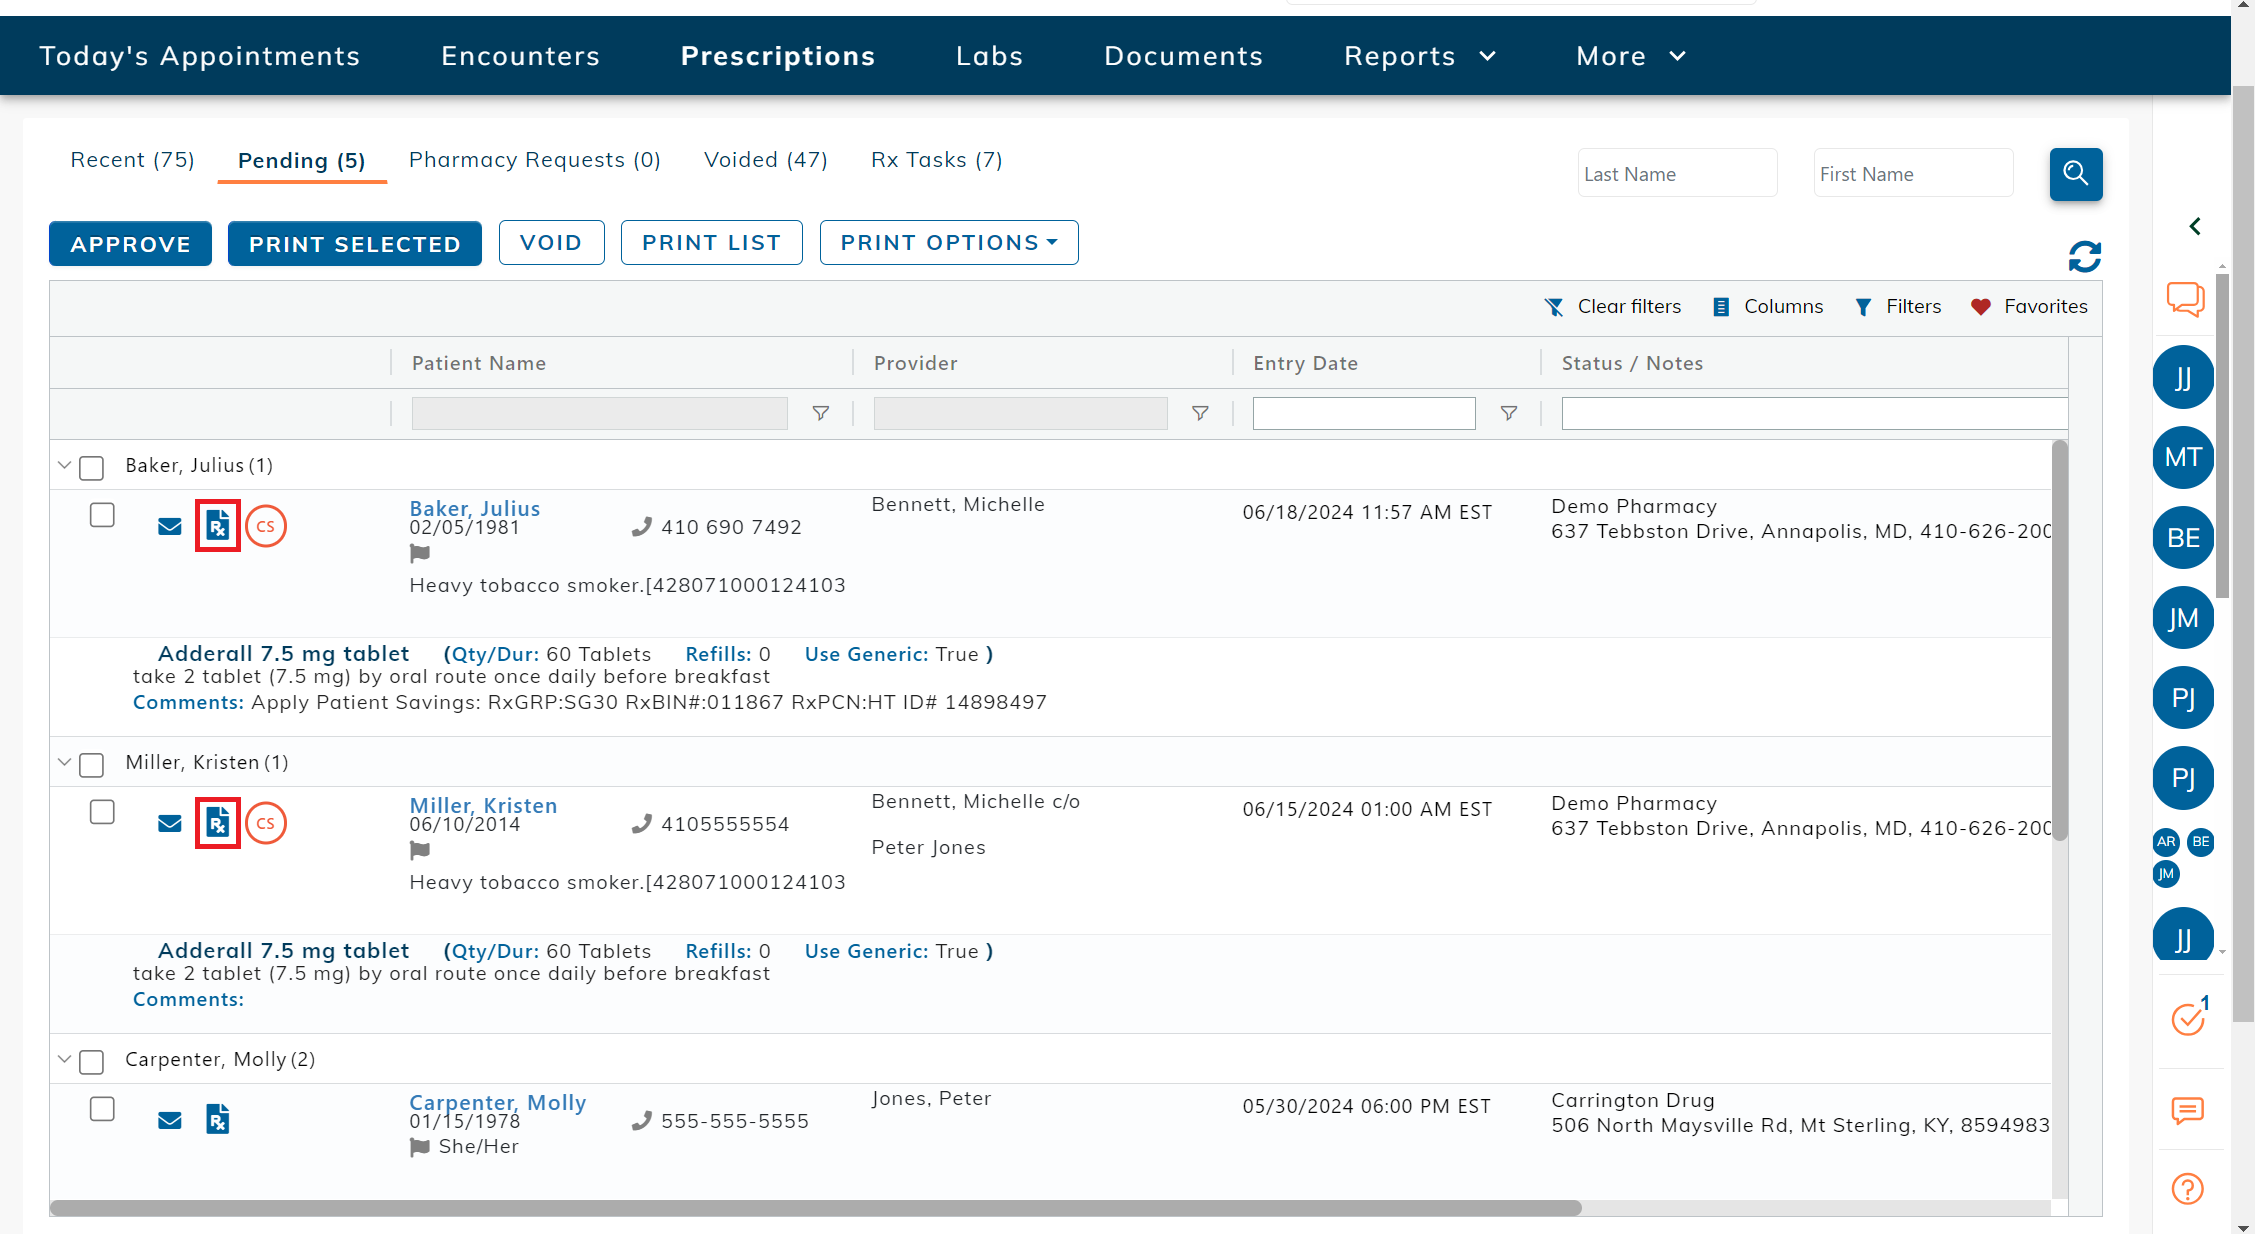Screen dimensions: 2255x1234
Task: Open the Columns chooser
Action: [1768, 307]
